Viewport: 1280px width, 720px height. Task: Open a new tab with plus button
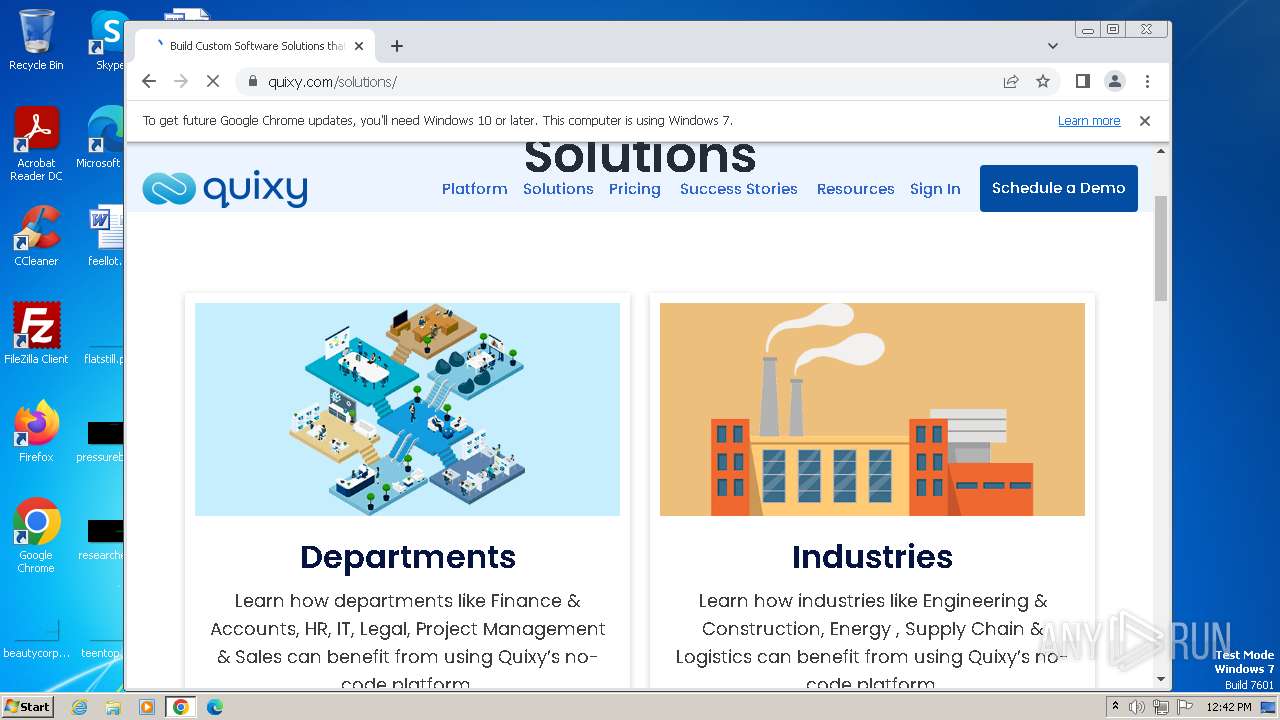(397, 46)
